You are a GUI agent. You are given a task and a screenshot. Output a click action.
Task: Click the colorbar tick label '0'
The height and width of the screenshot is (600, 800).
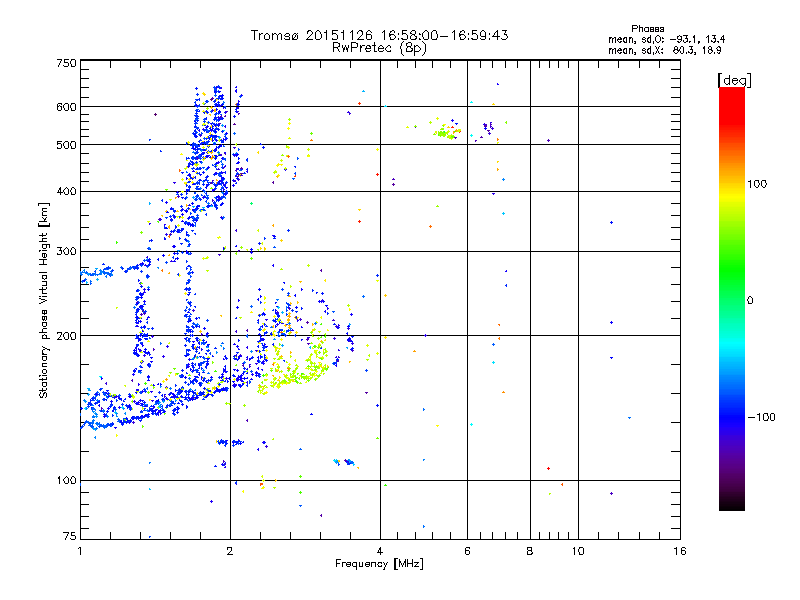pos(750,300)
